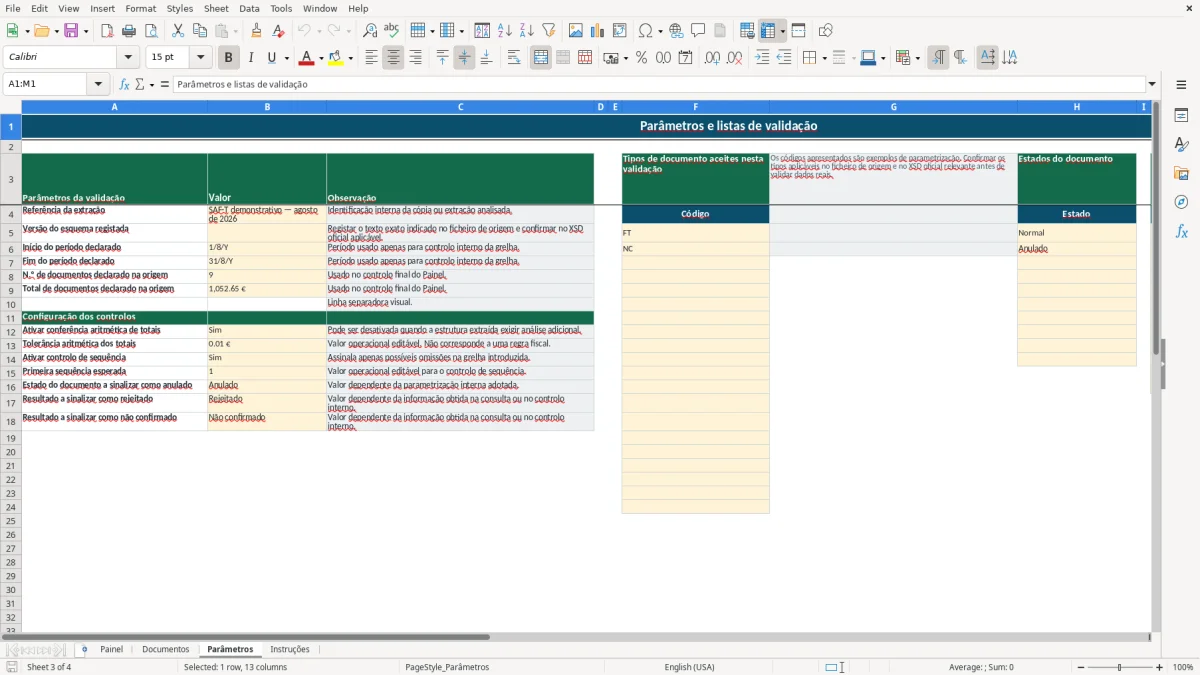
Task: Open the Font Name dropdown
Action: pyautogui.click(x=128, y=58)
